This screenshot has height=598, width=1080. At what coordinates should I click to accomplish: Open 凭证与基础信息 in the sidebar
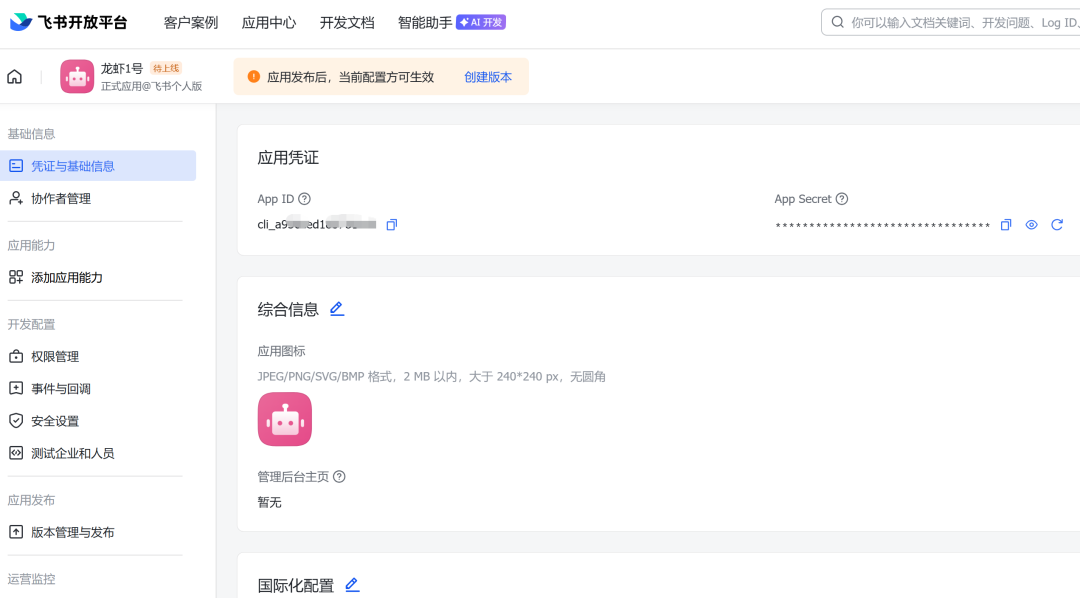72,166
